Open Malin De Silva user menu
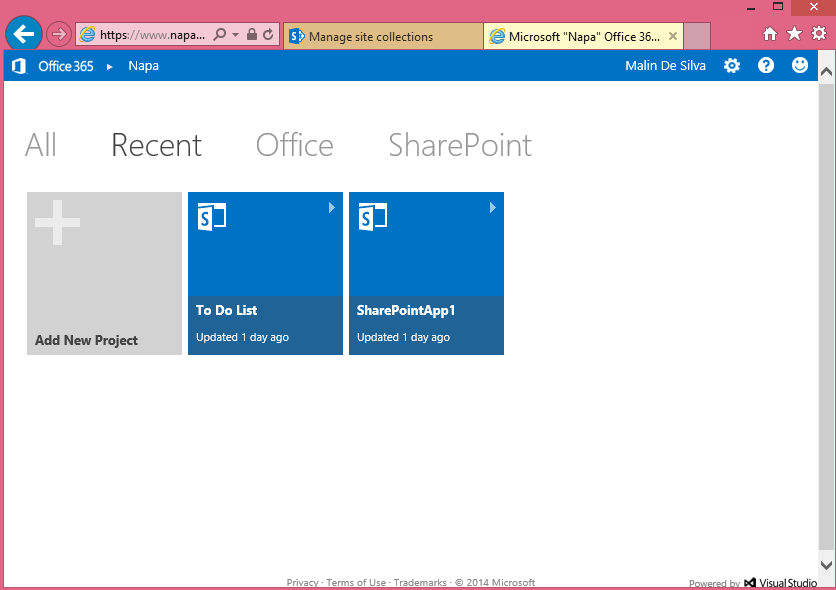This screenshot has width=836, height=590. point(665,66)
